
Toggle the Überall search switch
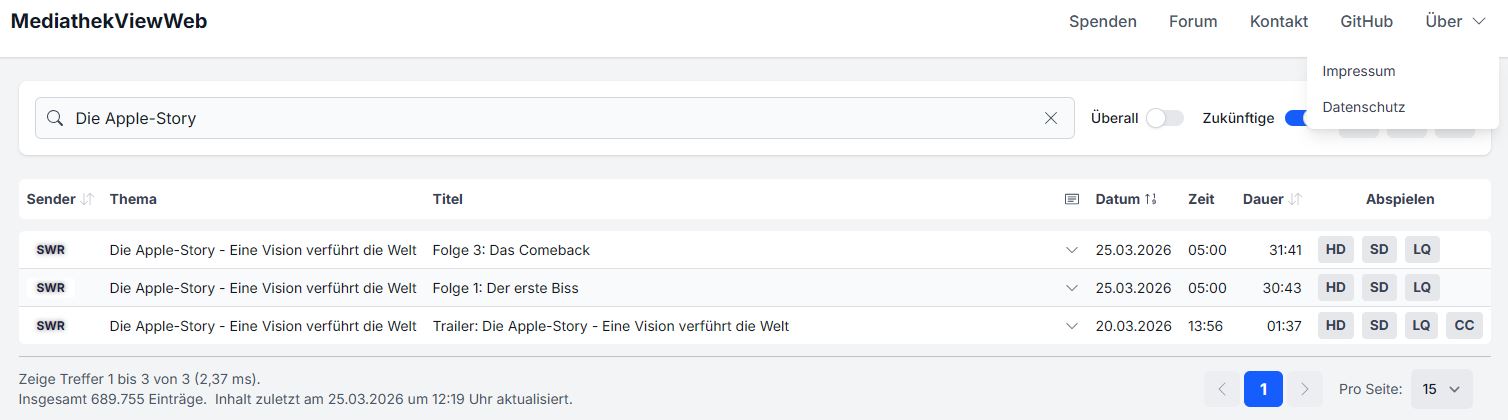[1164, 118]
